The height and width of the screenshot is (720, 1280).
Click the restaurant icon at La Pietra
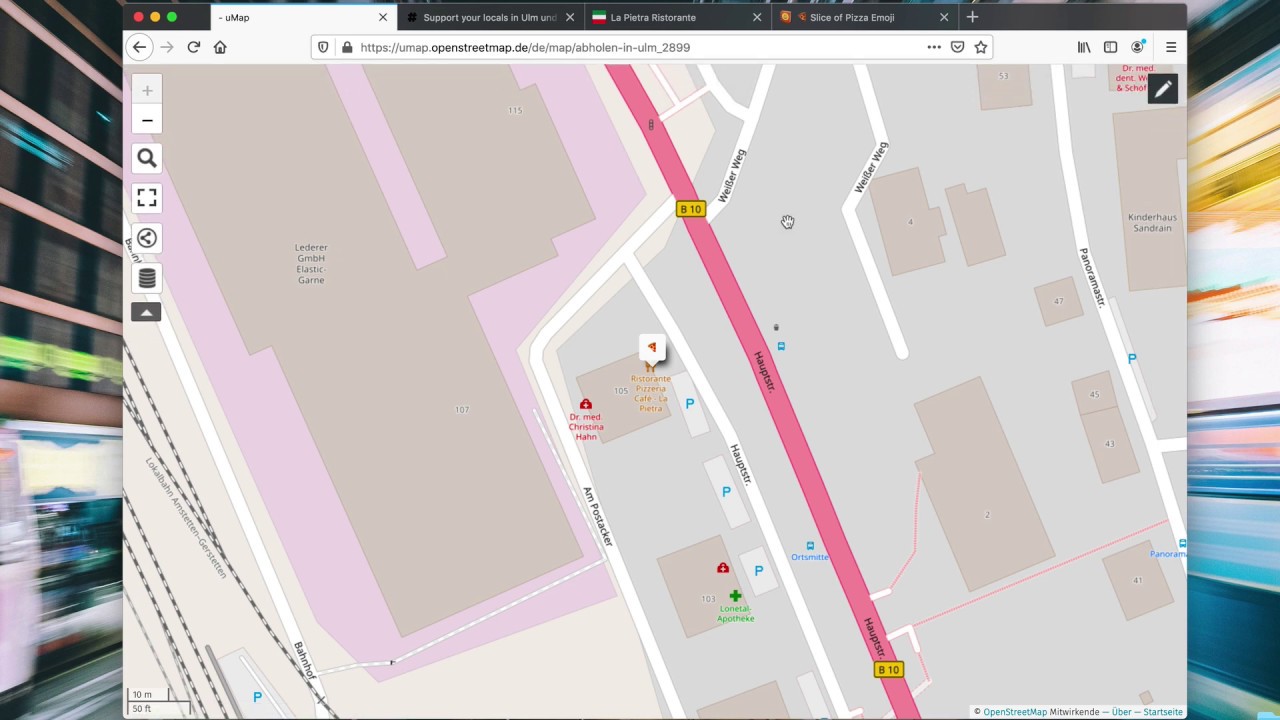[650, 367]
